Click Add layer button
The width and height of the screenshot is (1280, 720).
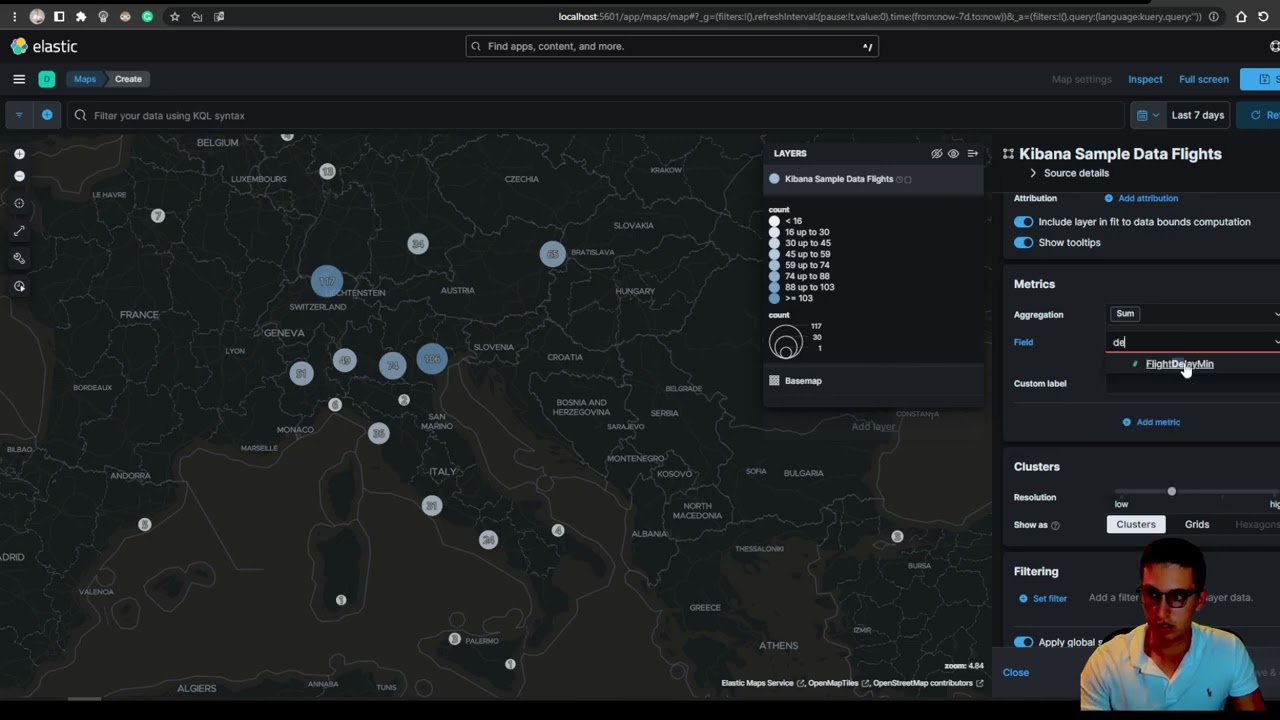[873, 426]
